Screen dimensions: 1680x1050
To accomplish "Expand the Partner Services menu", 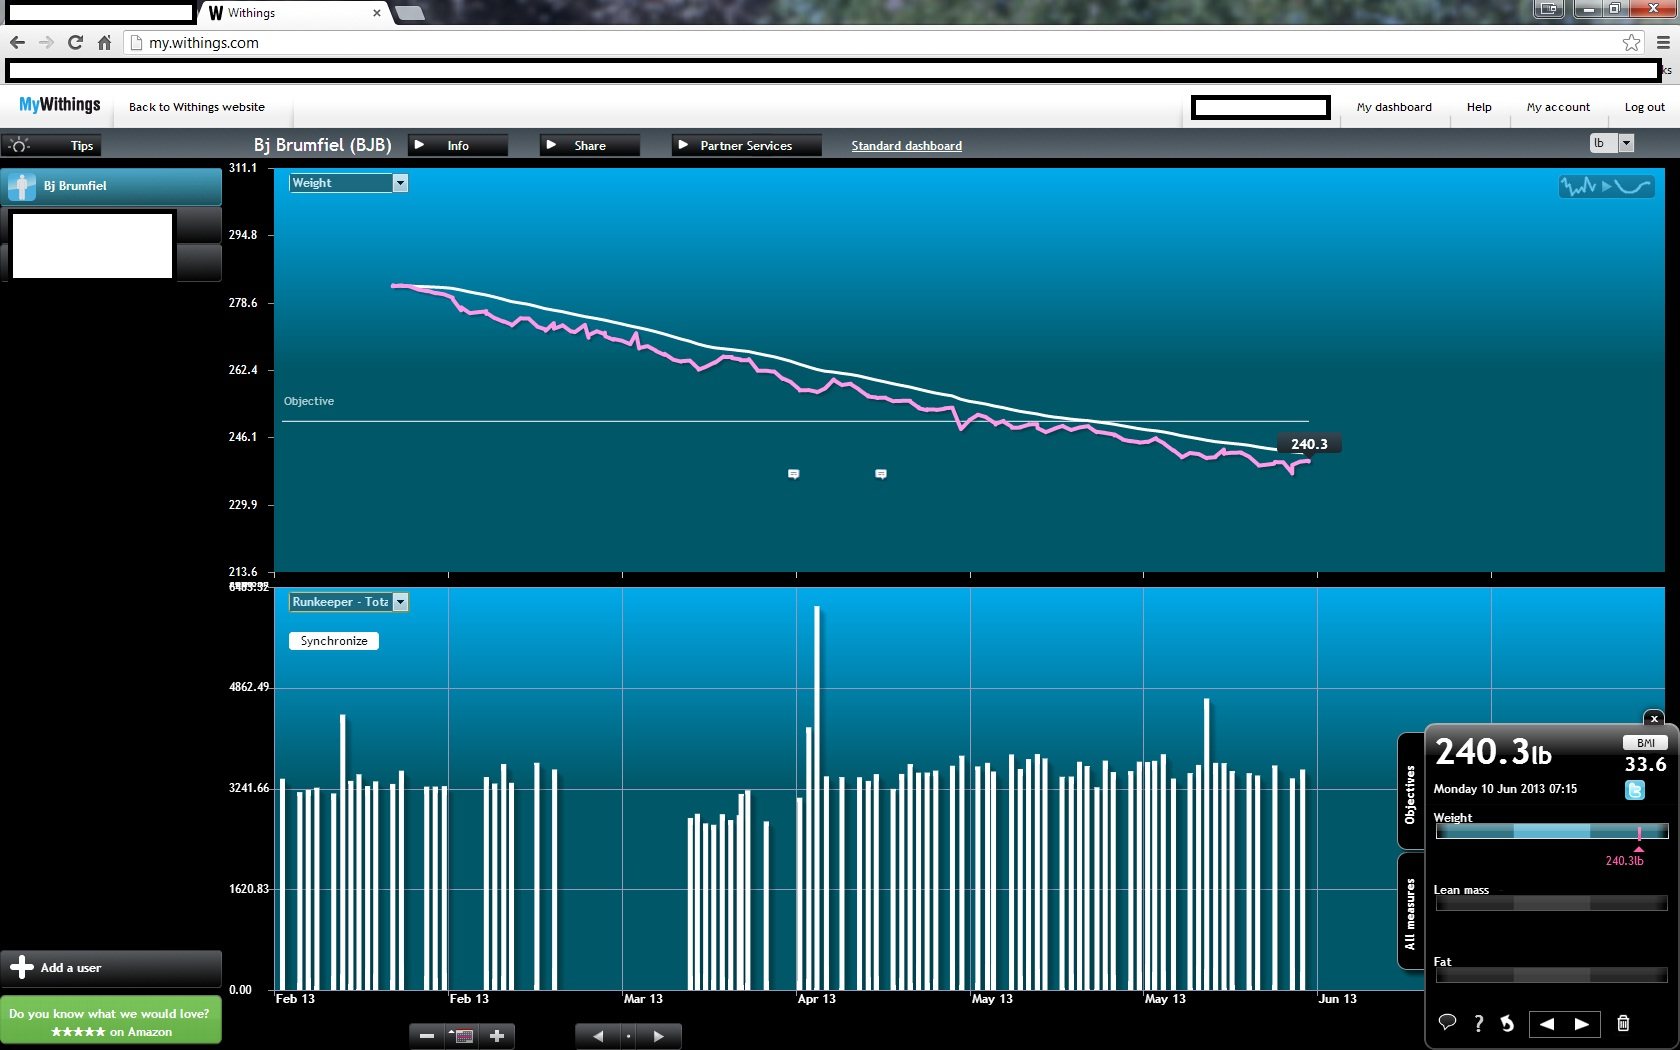I will coord(746,146).
